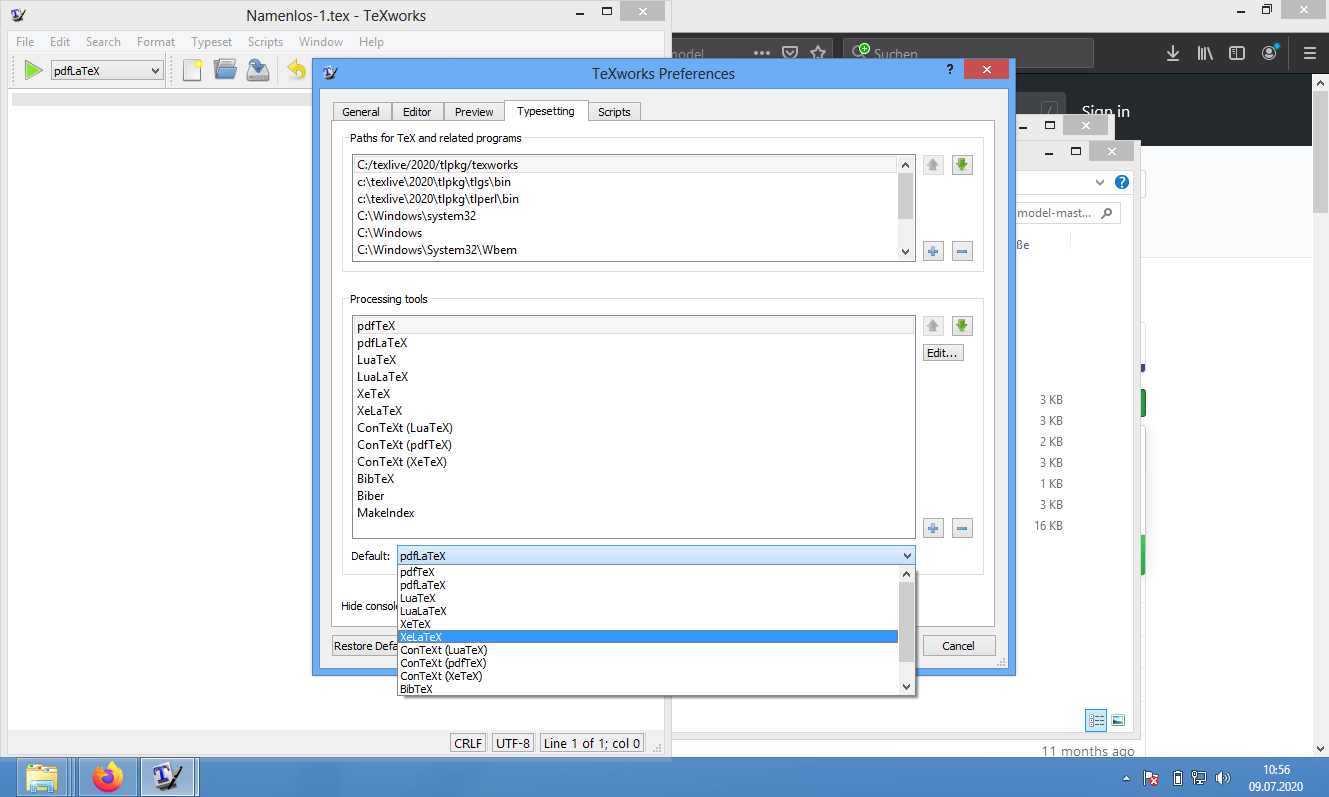The height and width of the screenshot is (797, 1329).
Task: Choose LuaTeX in the Default dropdown list
Action: click(648, 598)
